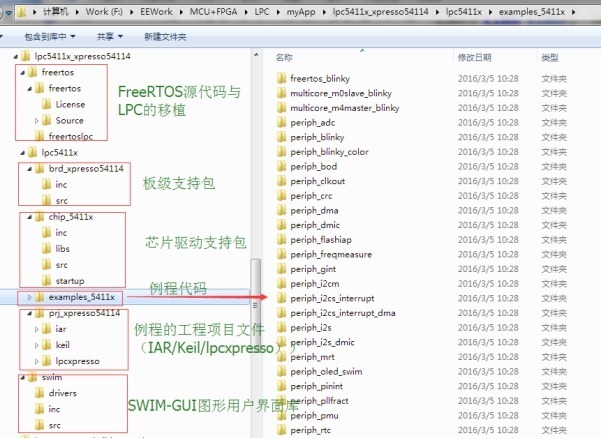Collapse the lpc5411x_xpresso54114 root tree node

15,57
